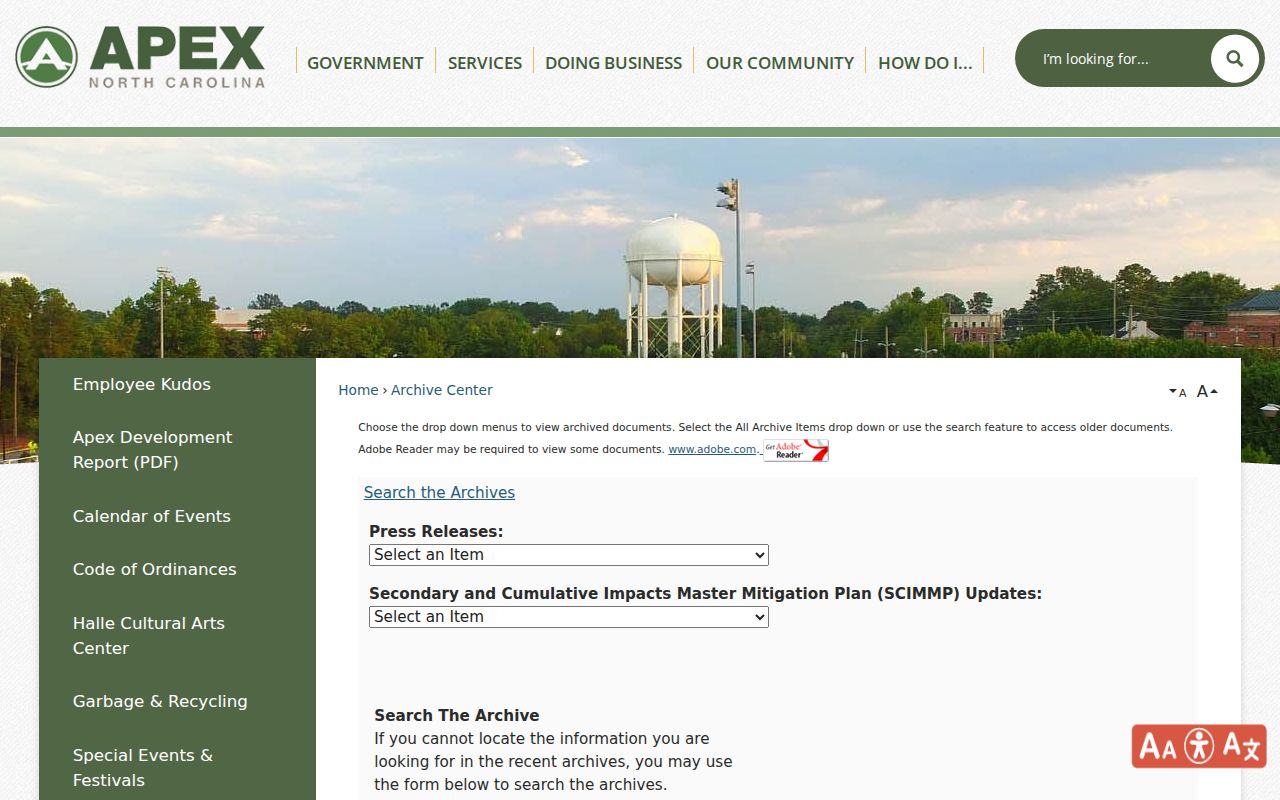Open the Government menu
The width and height of the screenshot is (1280, 800).
365,62
